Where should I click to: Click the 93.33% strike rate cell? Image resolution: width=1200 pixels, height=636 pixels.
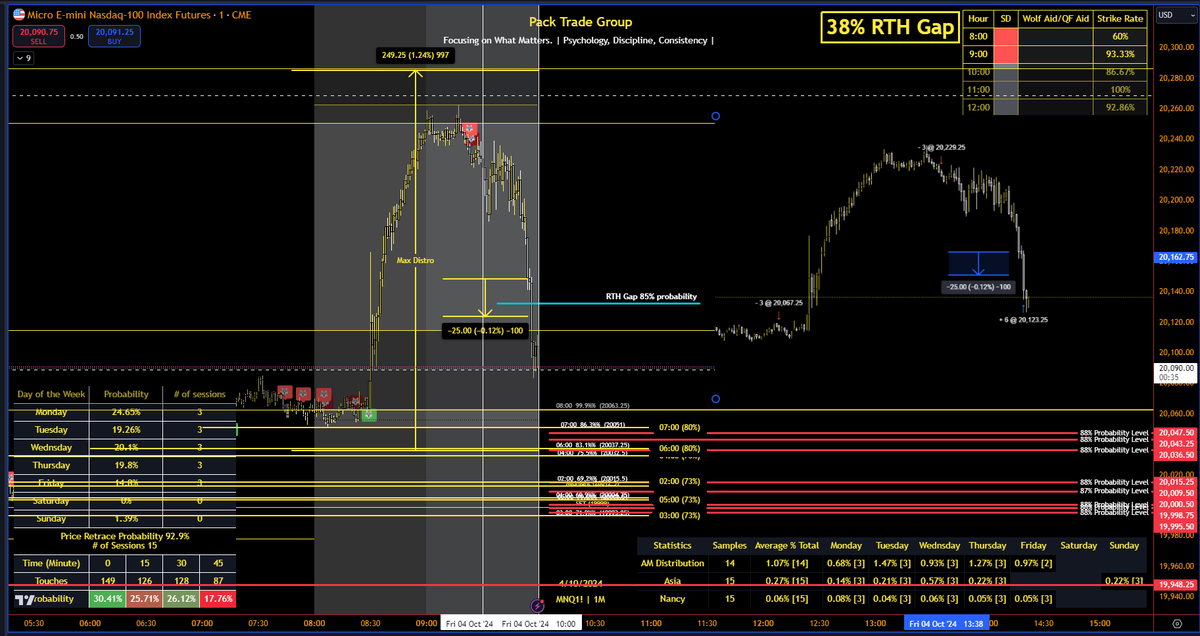(1119, 54)
